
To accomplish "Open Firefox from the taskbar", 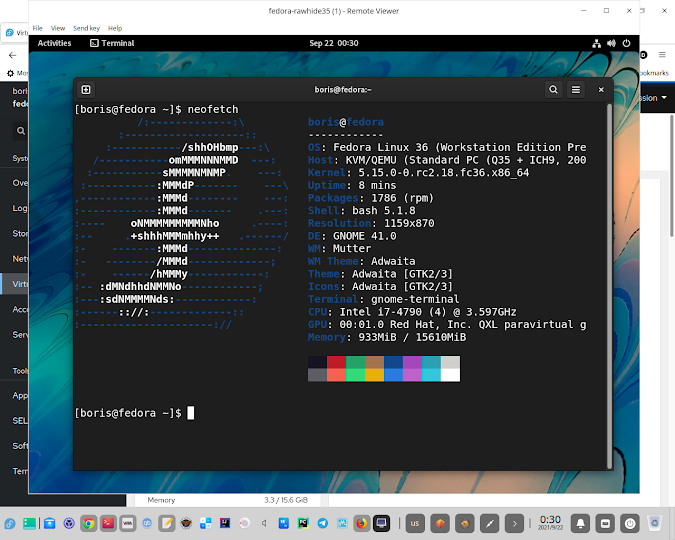I will [x=362, y=524].
